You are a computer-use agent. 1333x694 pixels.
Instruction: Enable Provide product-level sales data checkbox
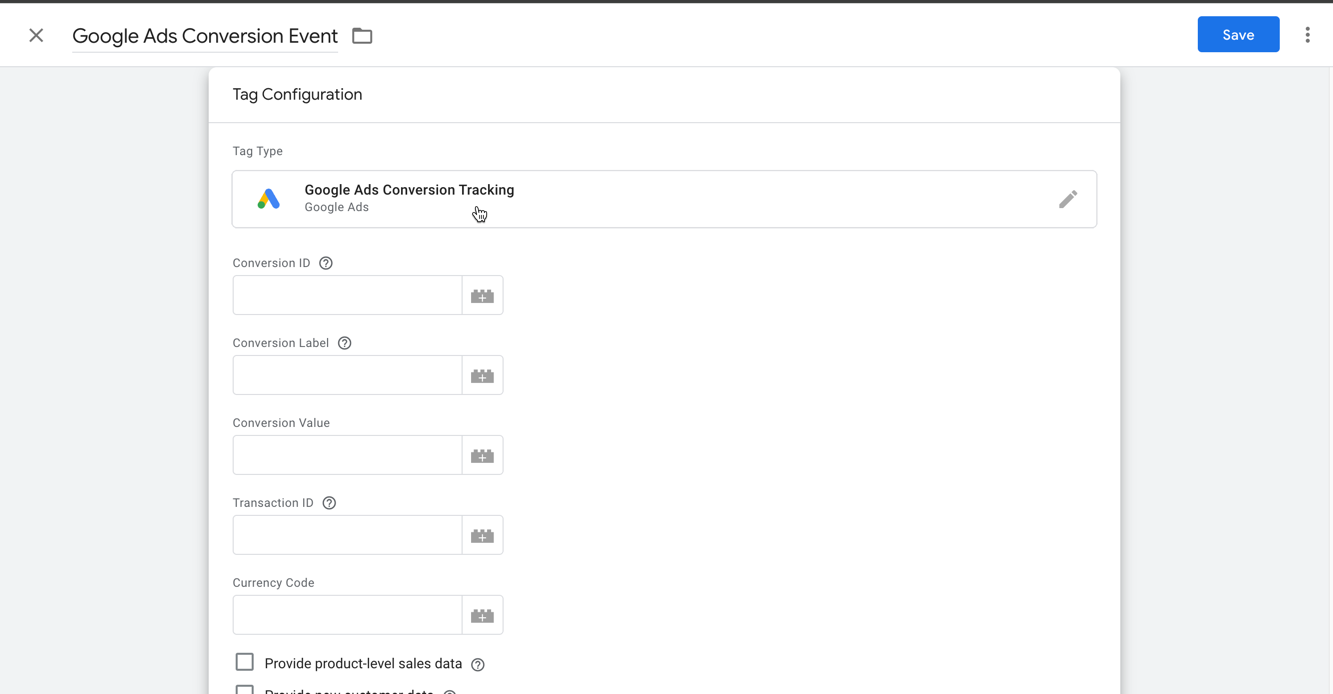coord(245,662)
